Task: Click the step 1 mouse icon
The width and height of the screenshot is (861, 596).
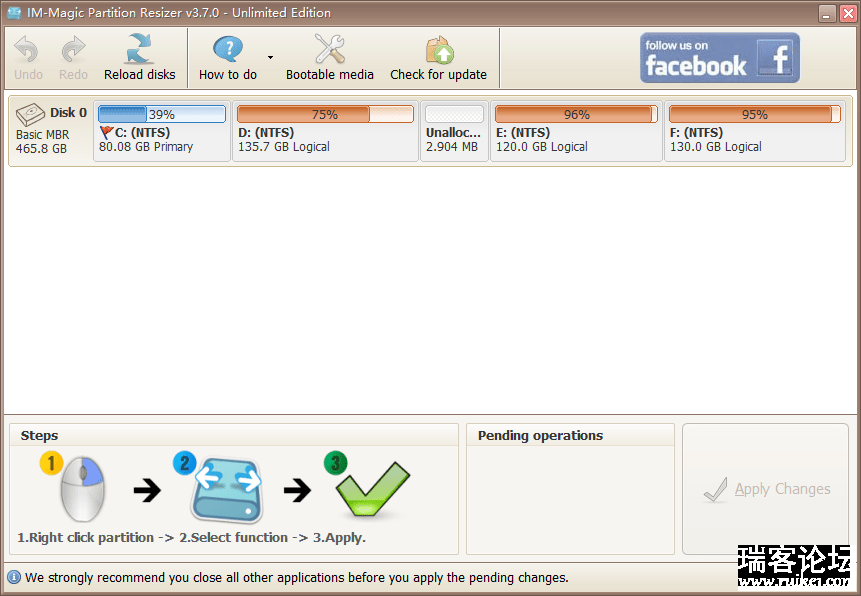Action: pos(82,489)
